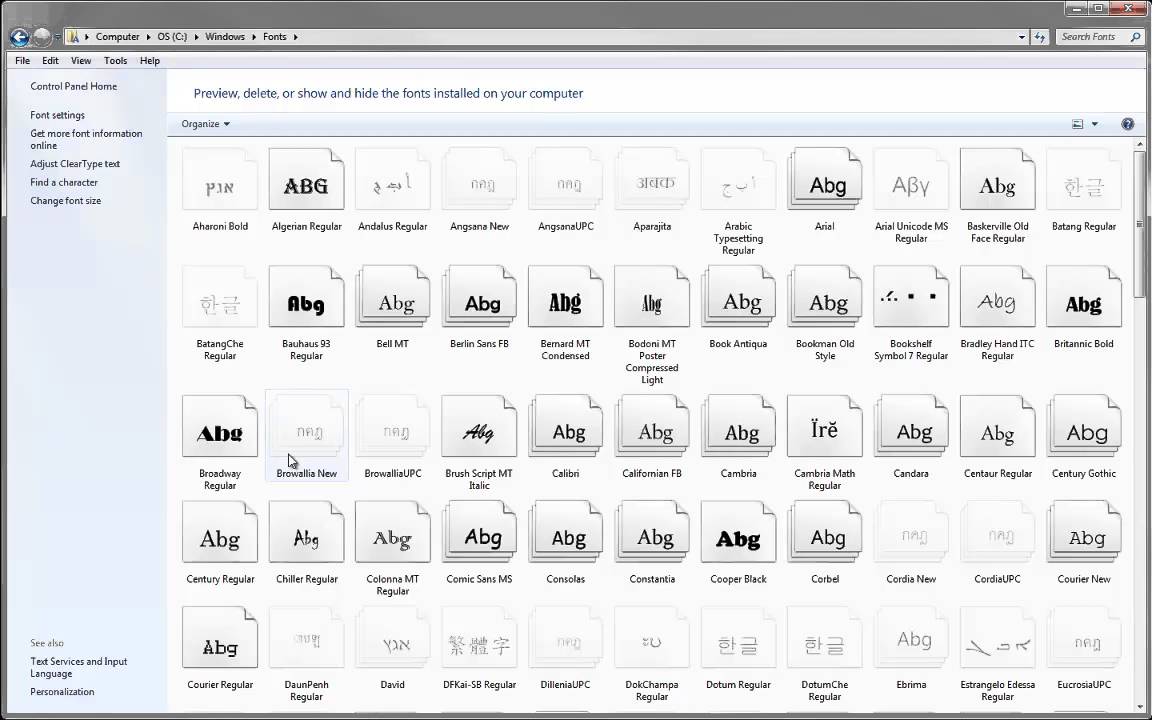Select the Algerian Regular font icon
This screenshot has width=1152, height=720.
[306, 179]
